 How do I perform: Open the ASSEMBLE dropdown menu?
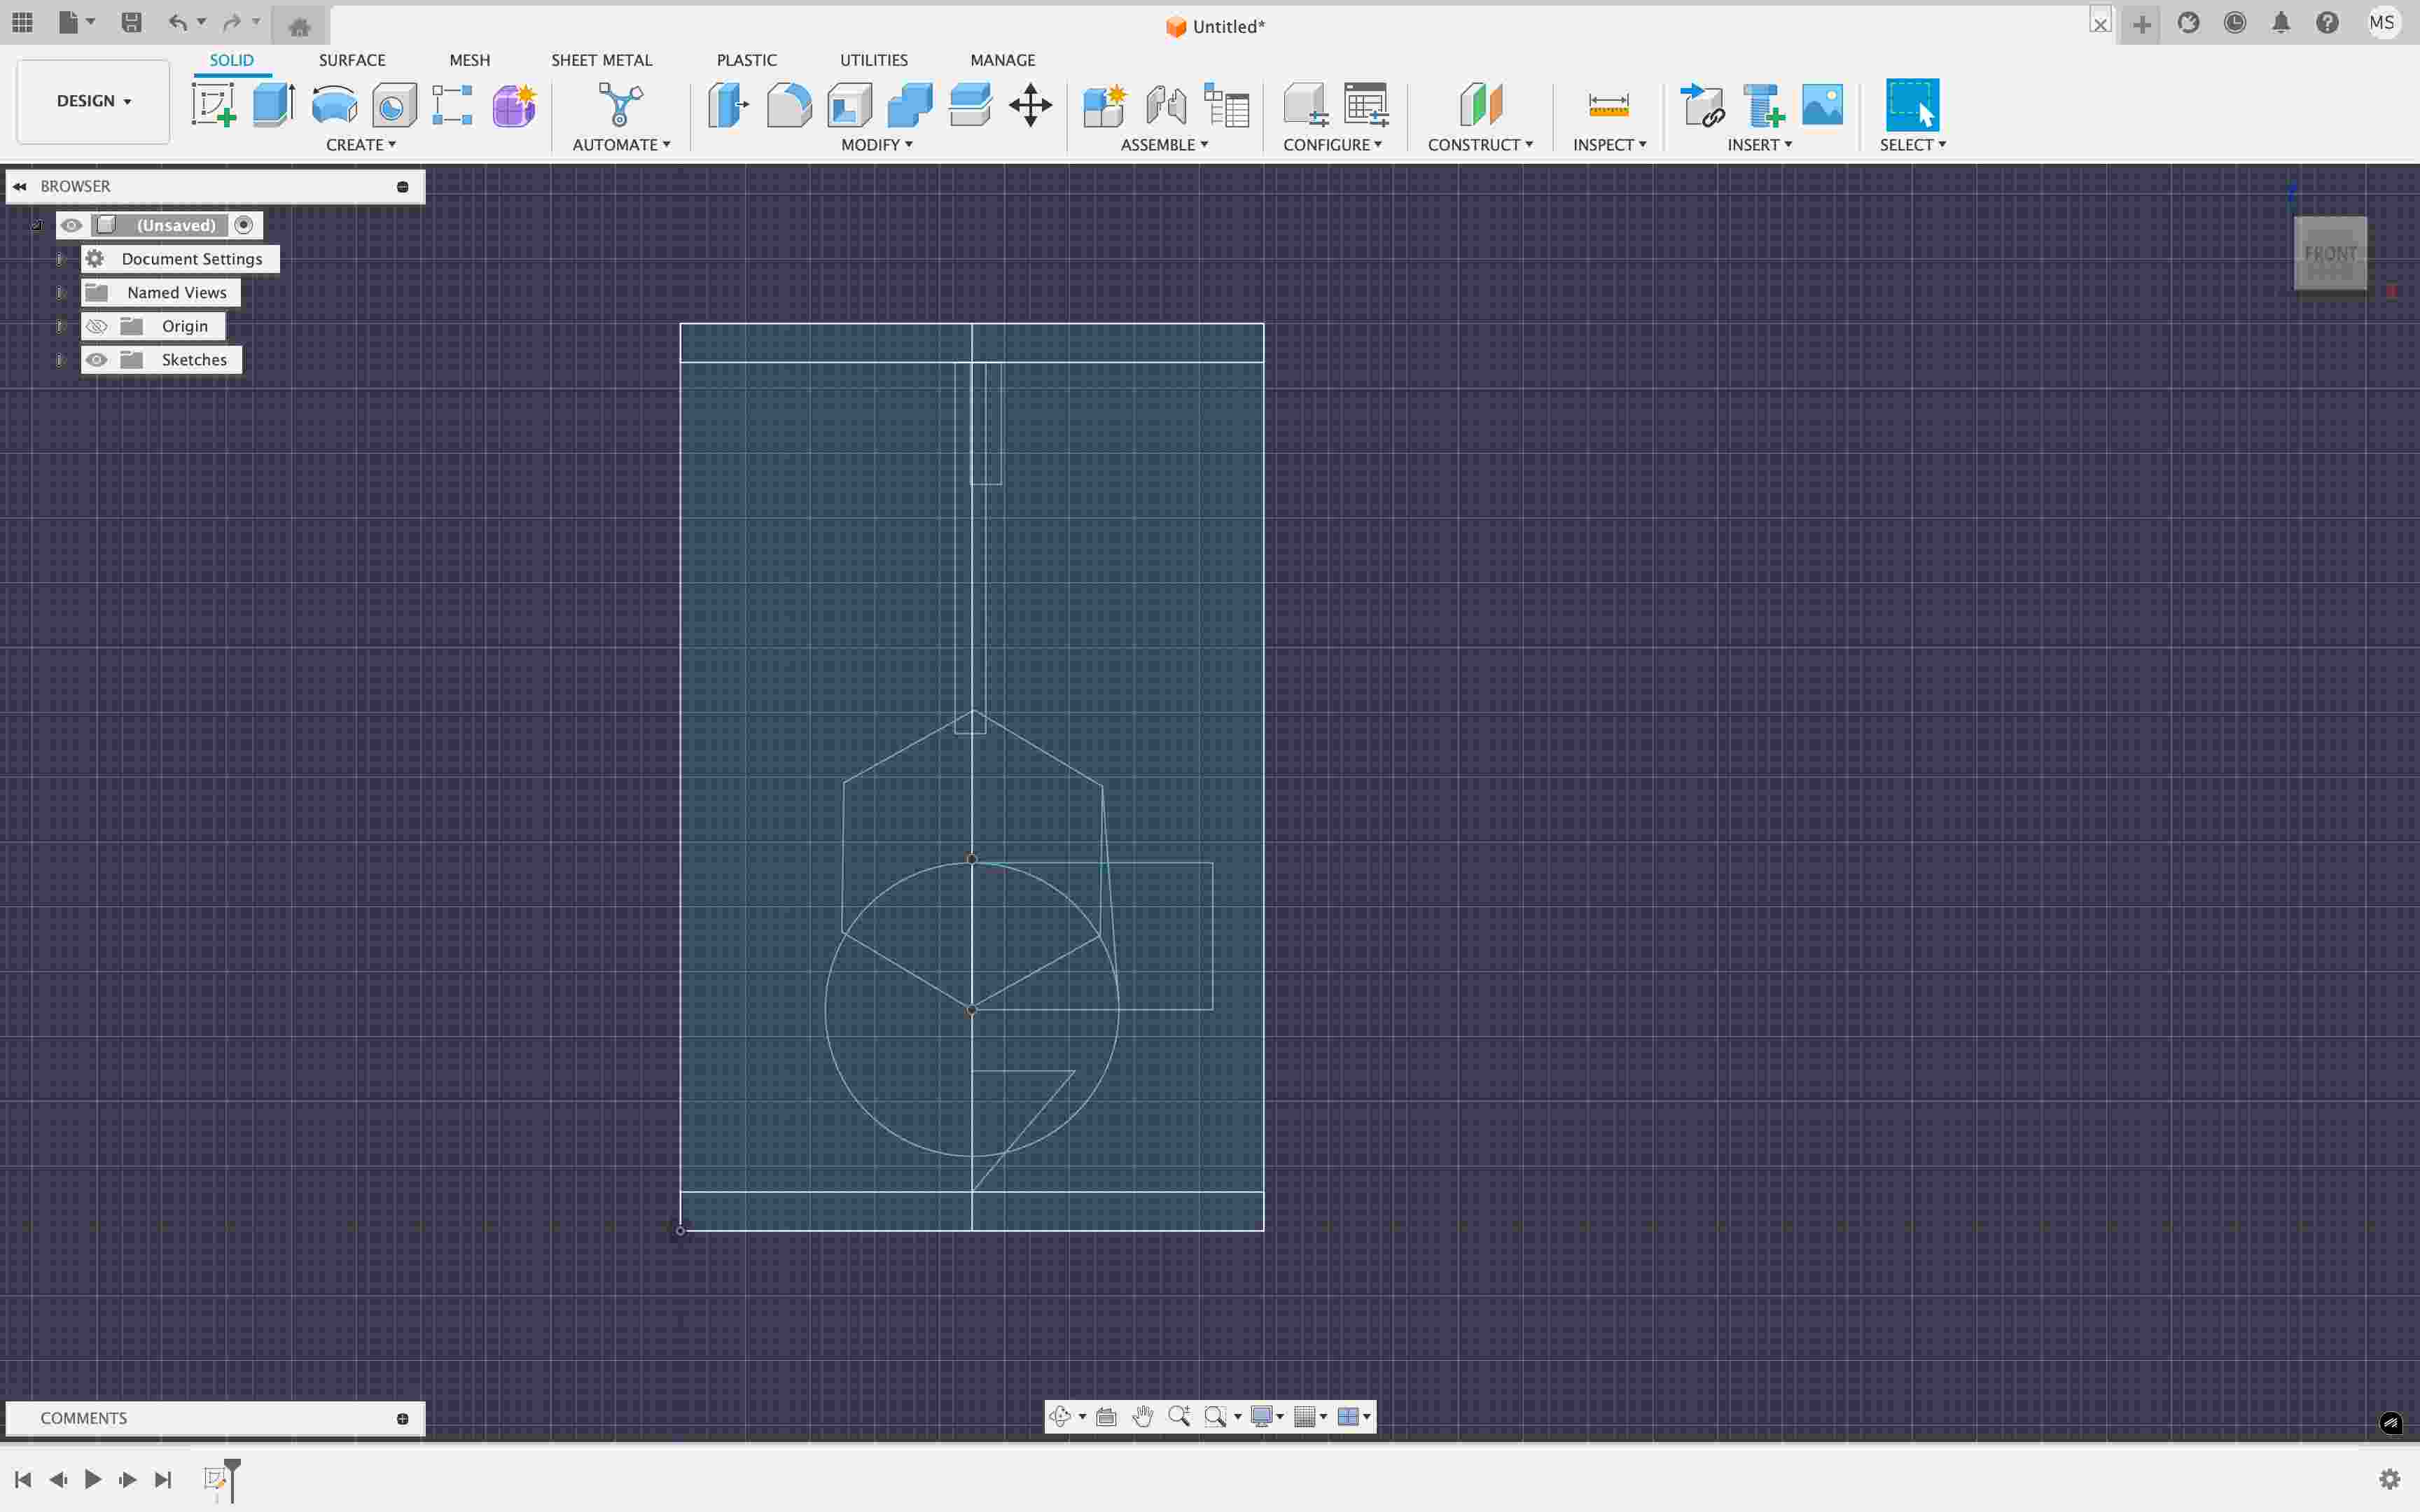1165,145
